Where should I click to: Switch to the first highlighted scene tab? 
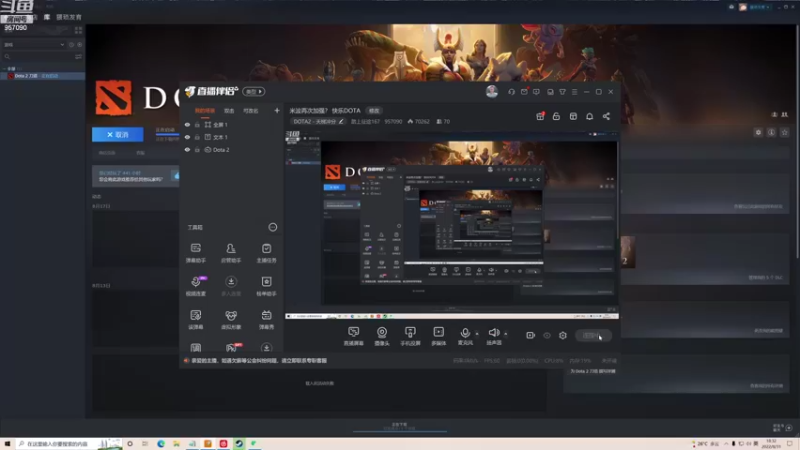[x=205, y=111]
